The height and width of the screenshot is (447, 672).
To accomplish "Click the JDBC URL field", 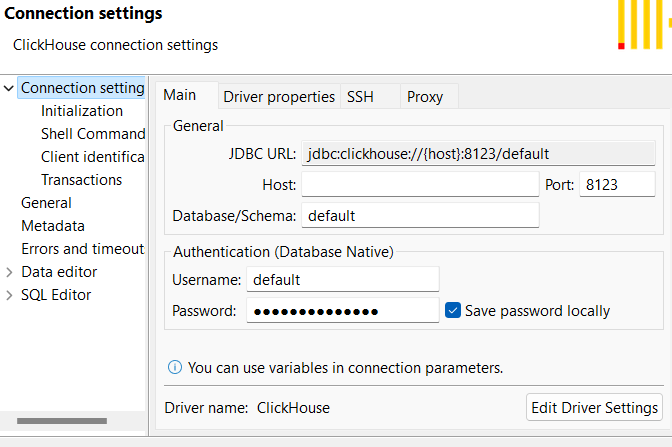I will pyautogui.click(x=478, y=153).
